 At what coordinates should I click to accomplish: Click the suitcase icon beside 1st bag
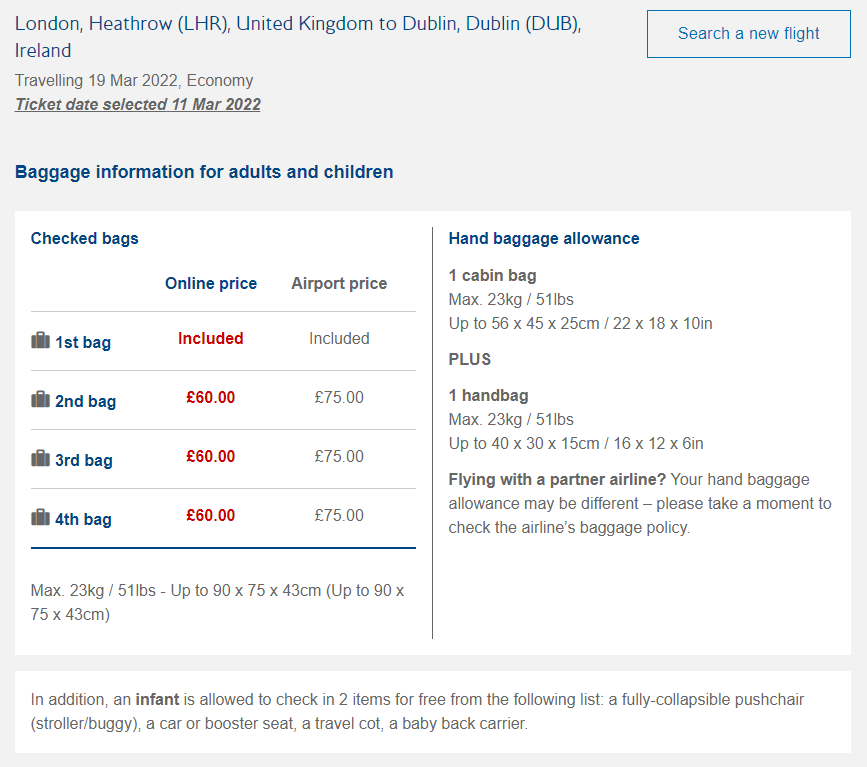(x=40, y=340)
